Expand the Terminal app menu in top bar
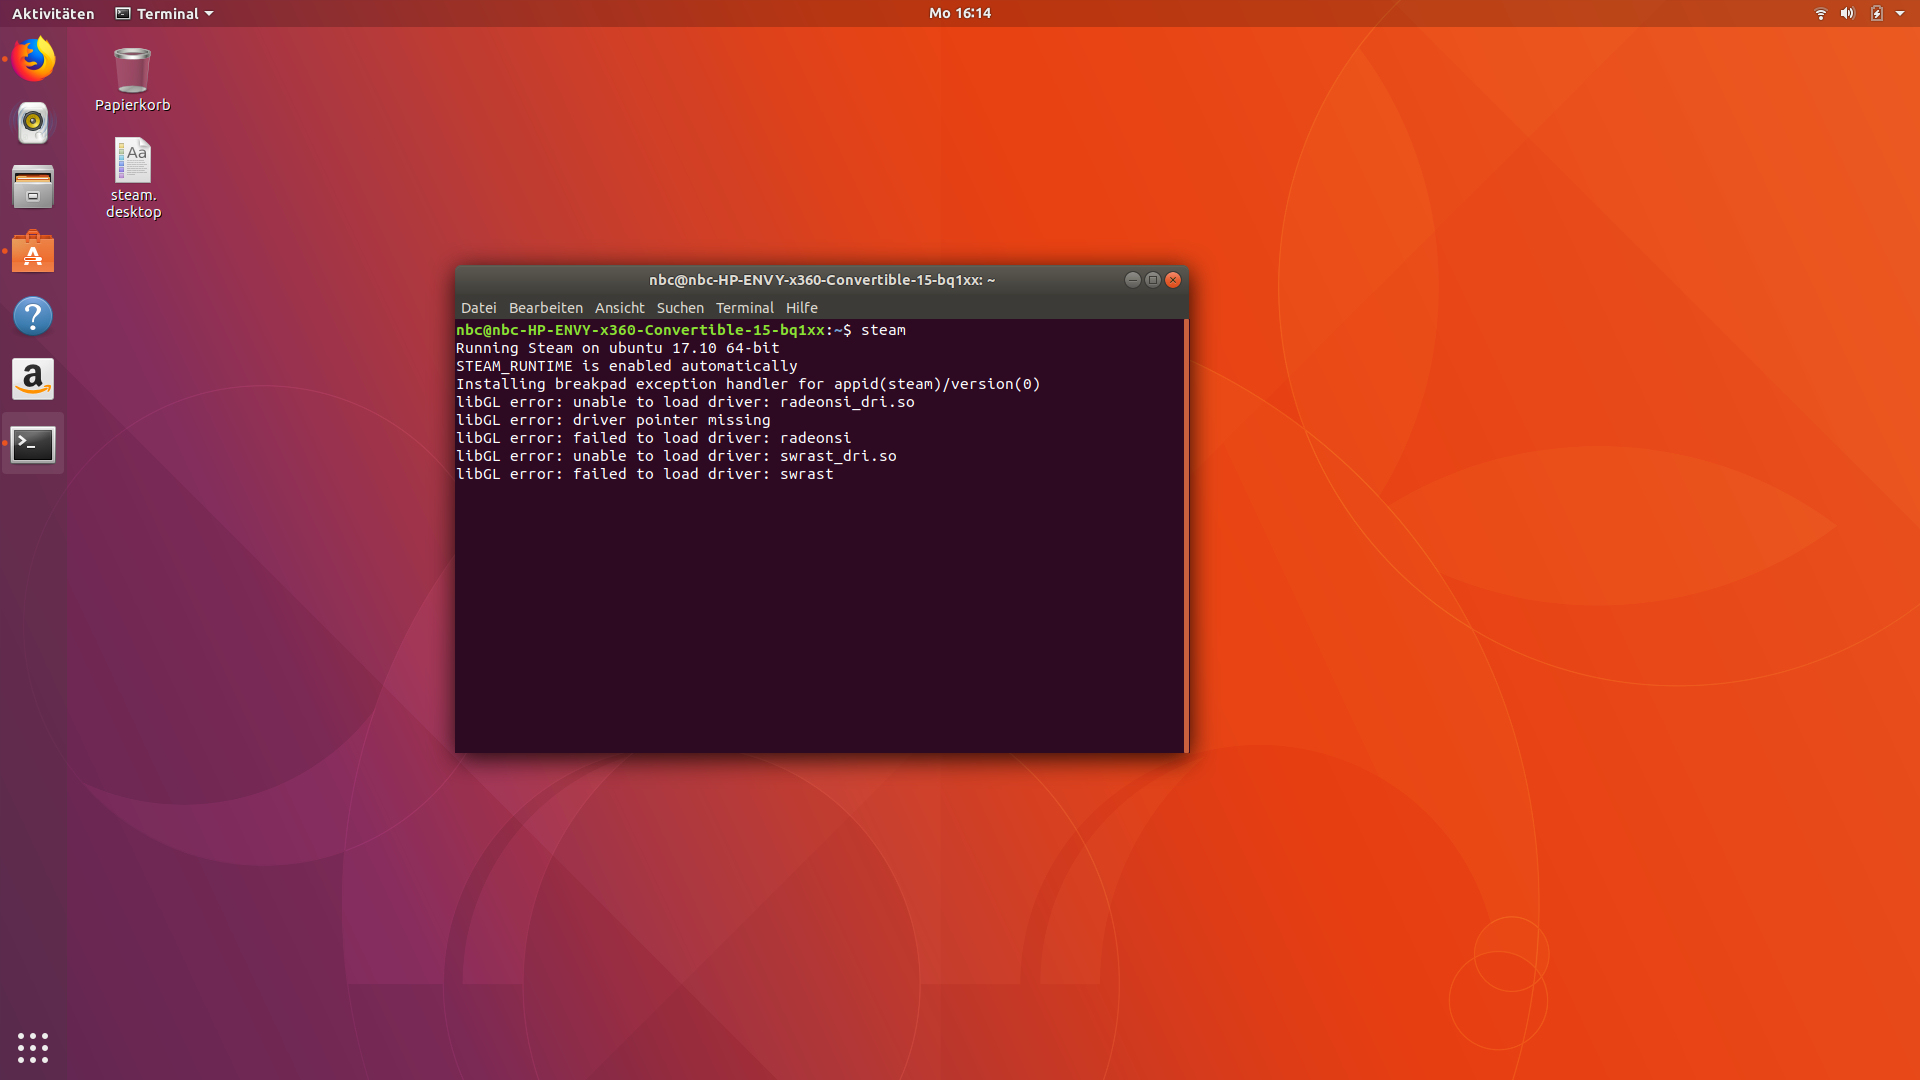 pyautogui.click(x=165, y=13)
